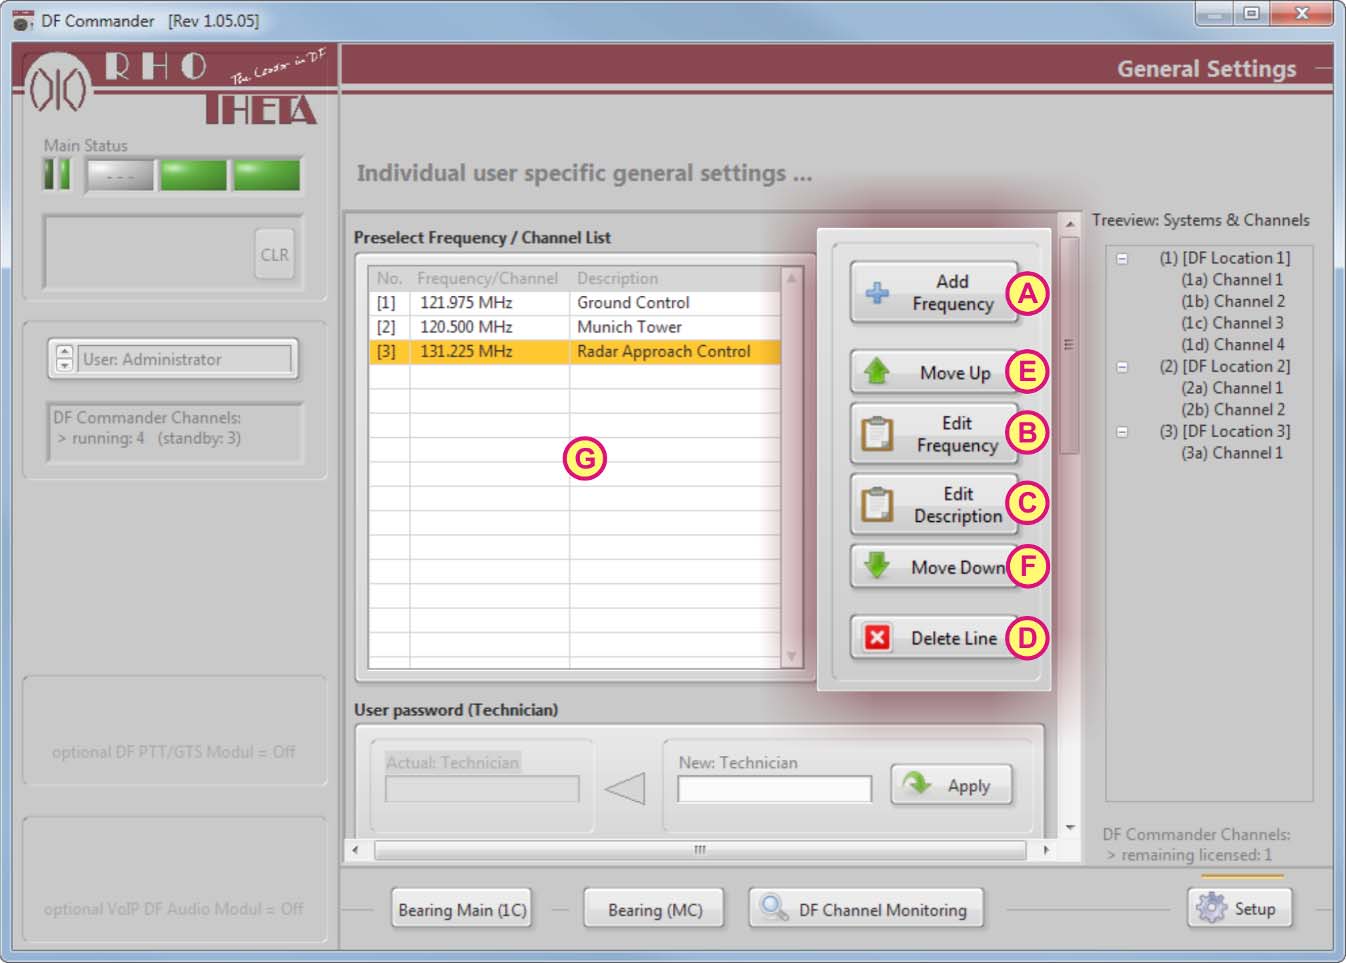Click the User Administrator selector stepper
The image size is (1346, 963).
tap(64, 358)
